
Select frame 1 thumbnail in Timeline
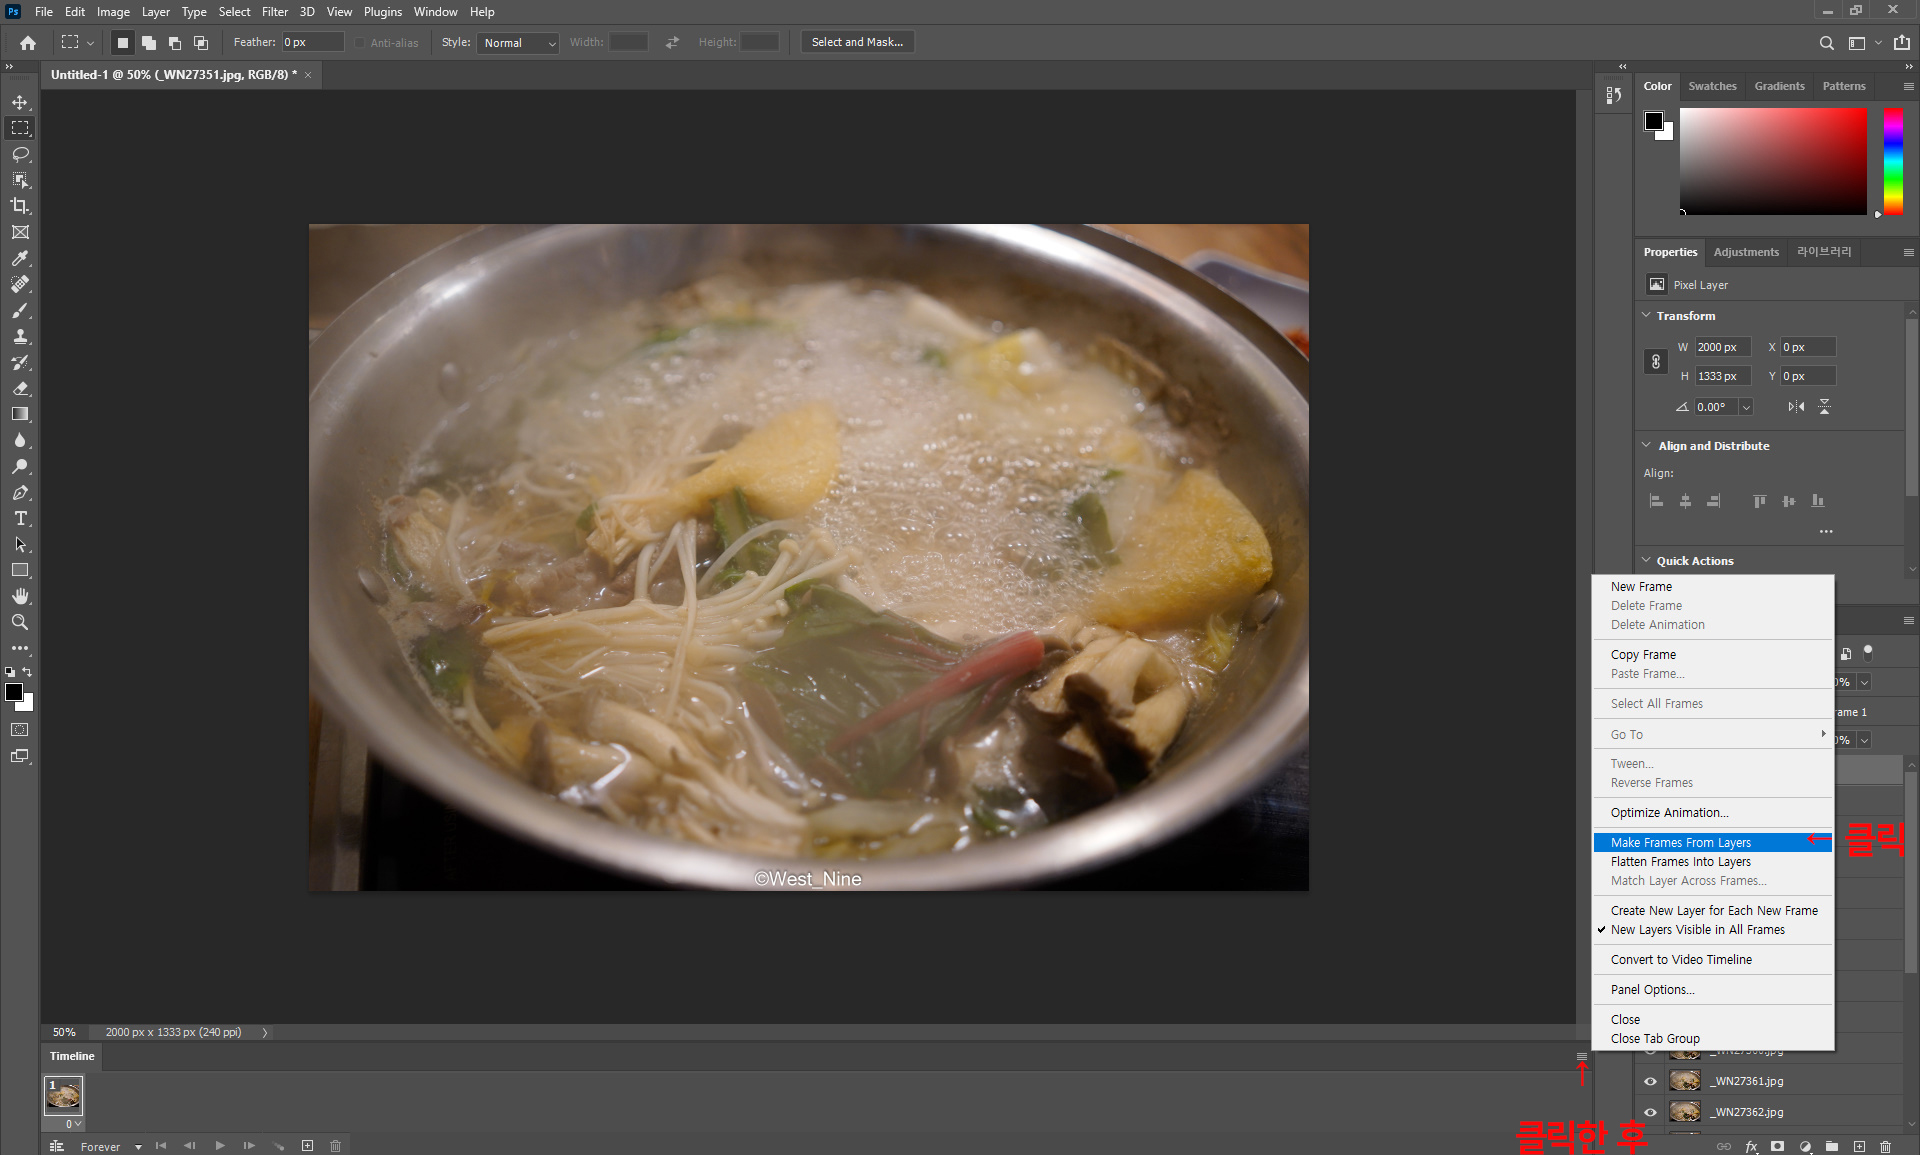pos(63,1096)
